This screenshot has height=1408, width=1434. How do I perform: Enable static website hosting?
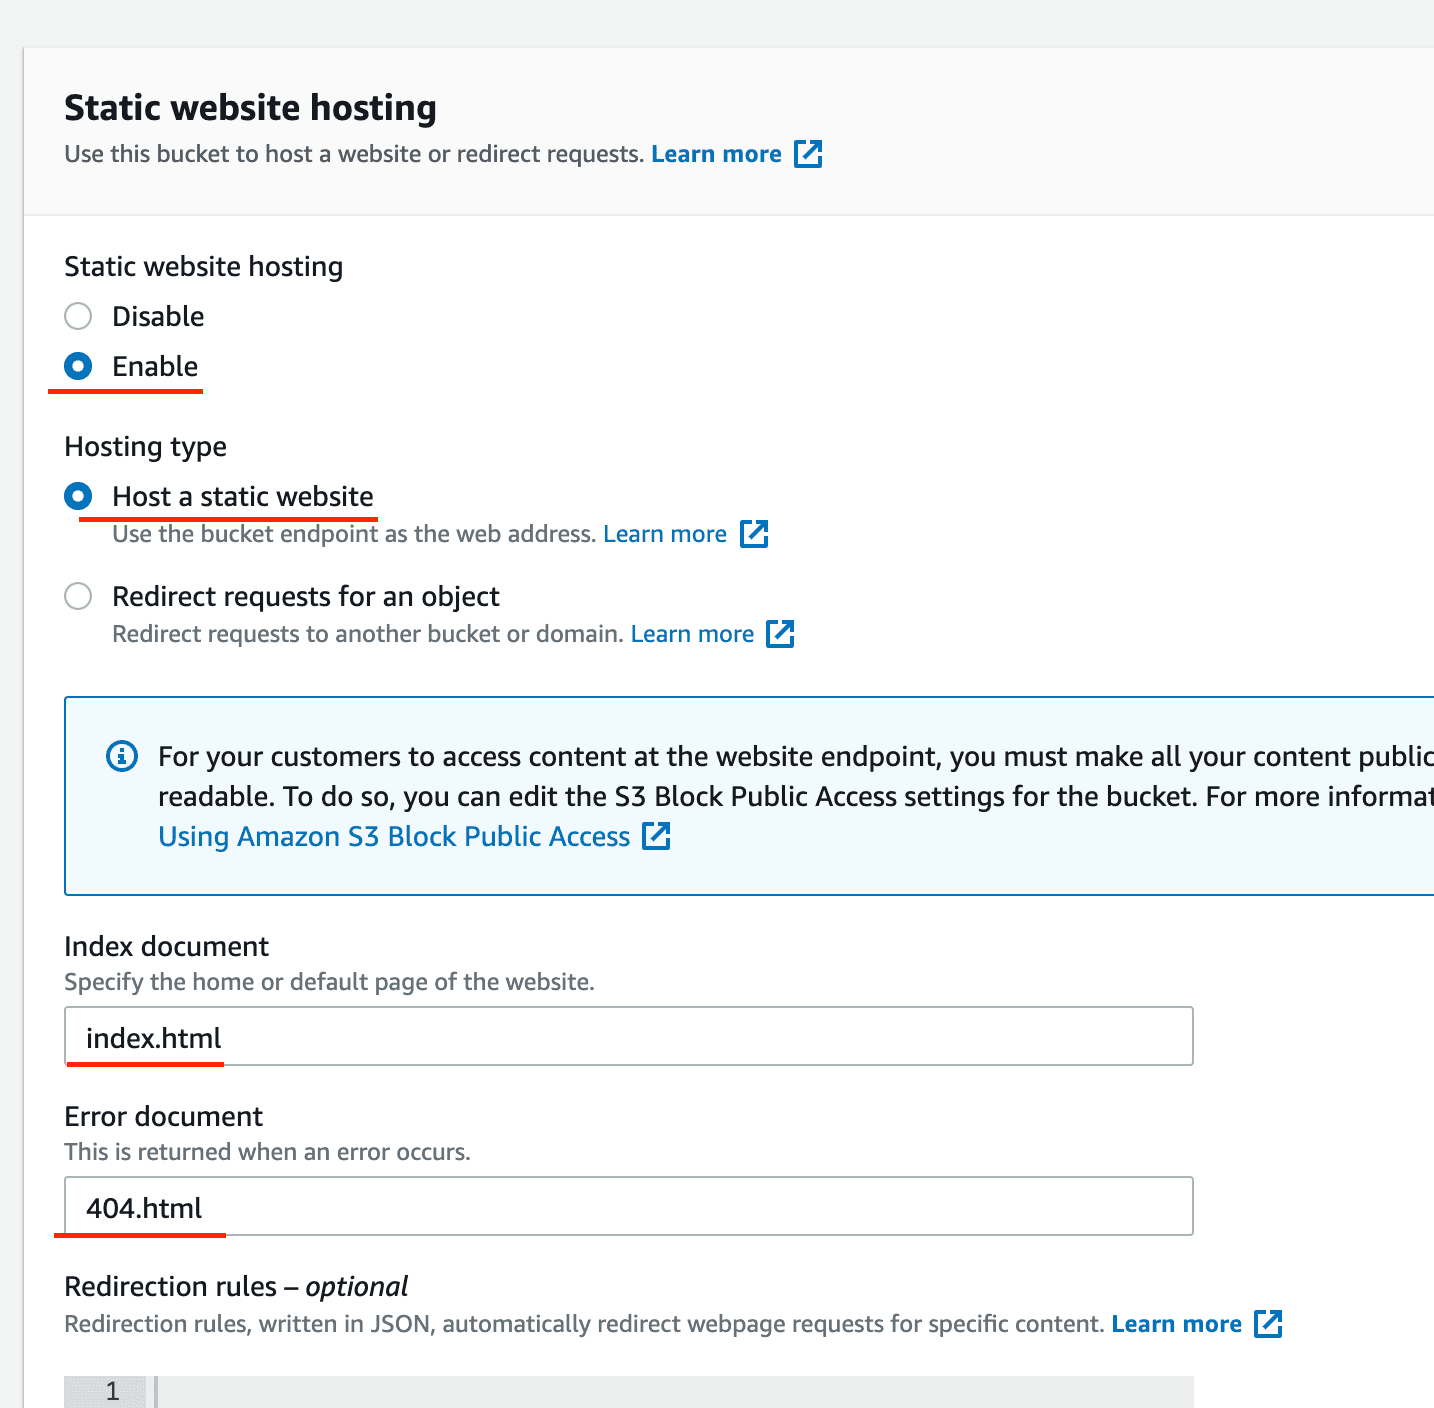tap(77, 366)
